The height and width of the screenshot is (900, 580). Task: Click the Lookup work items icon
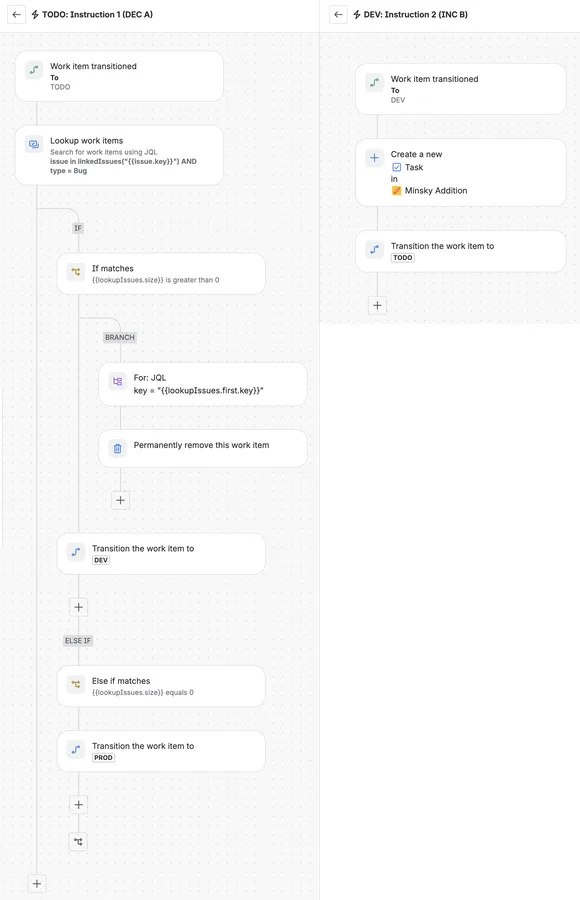34,144
